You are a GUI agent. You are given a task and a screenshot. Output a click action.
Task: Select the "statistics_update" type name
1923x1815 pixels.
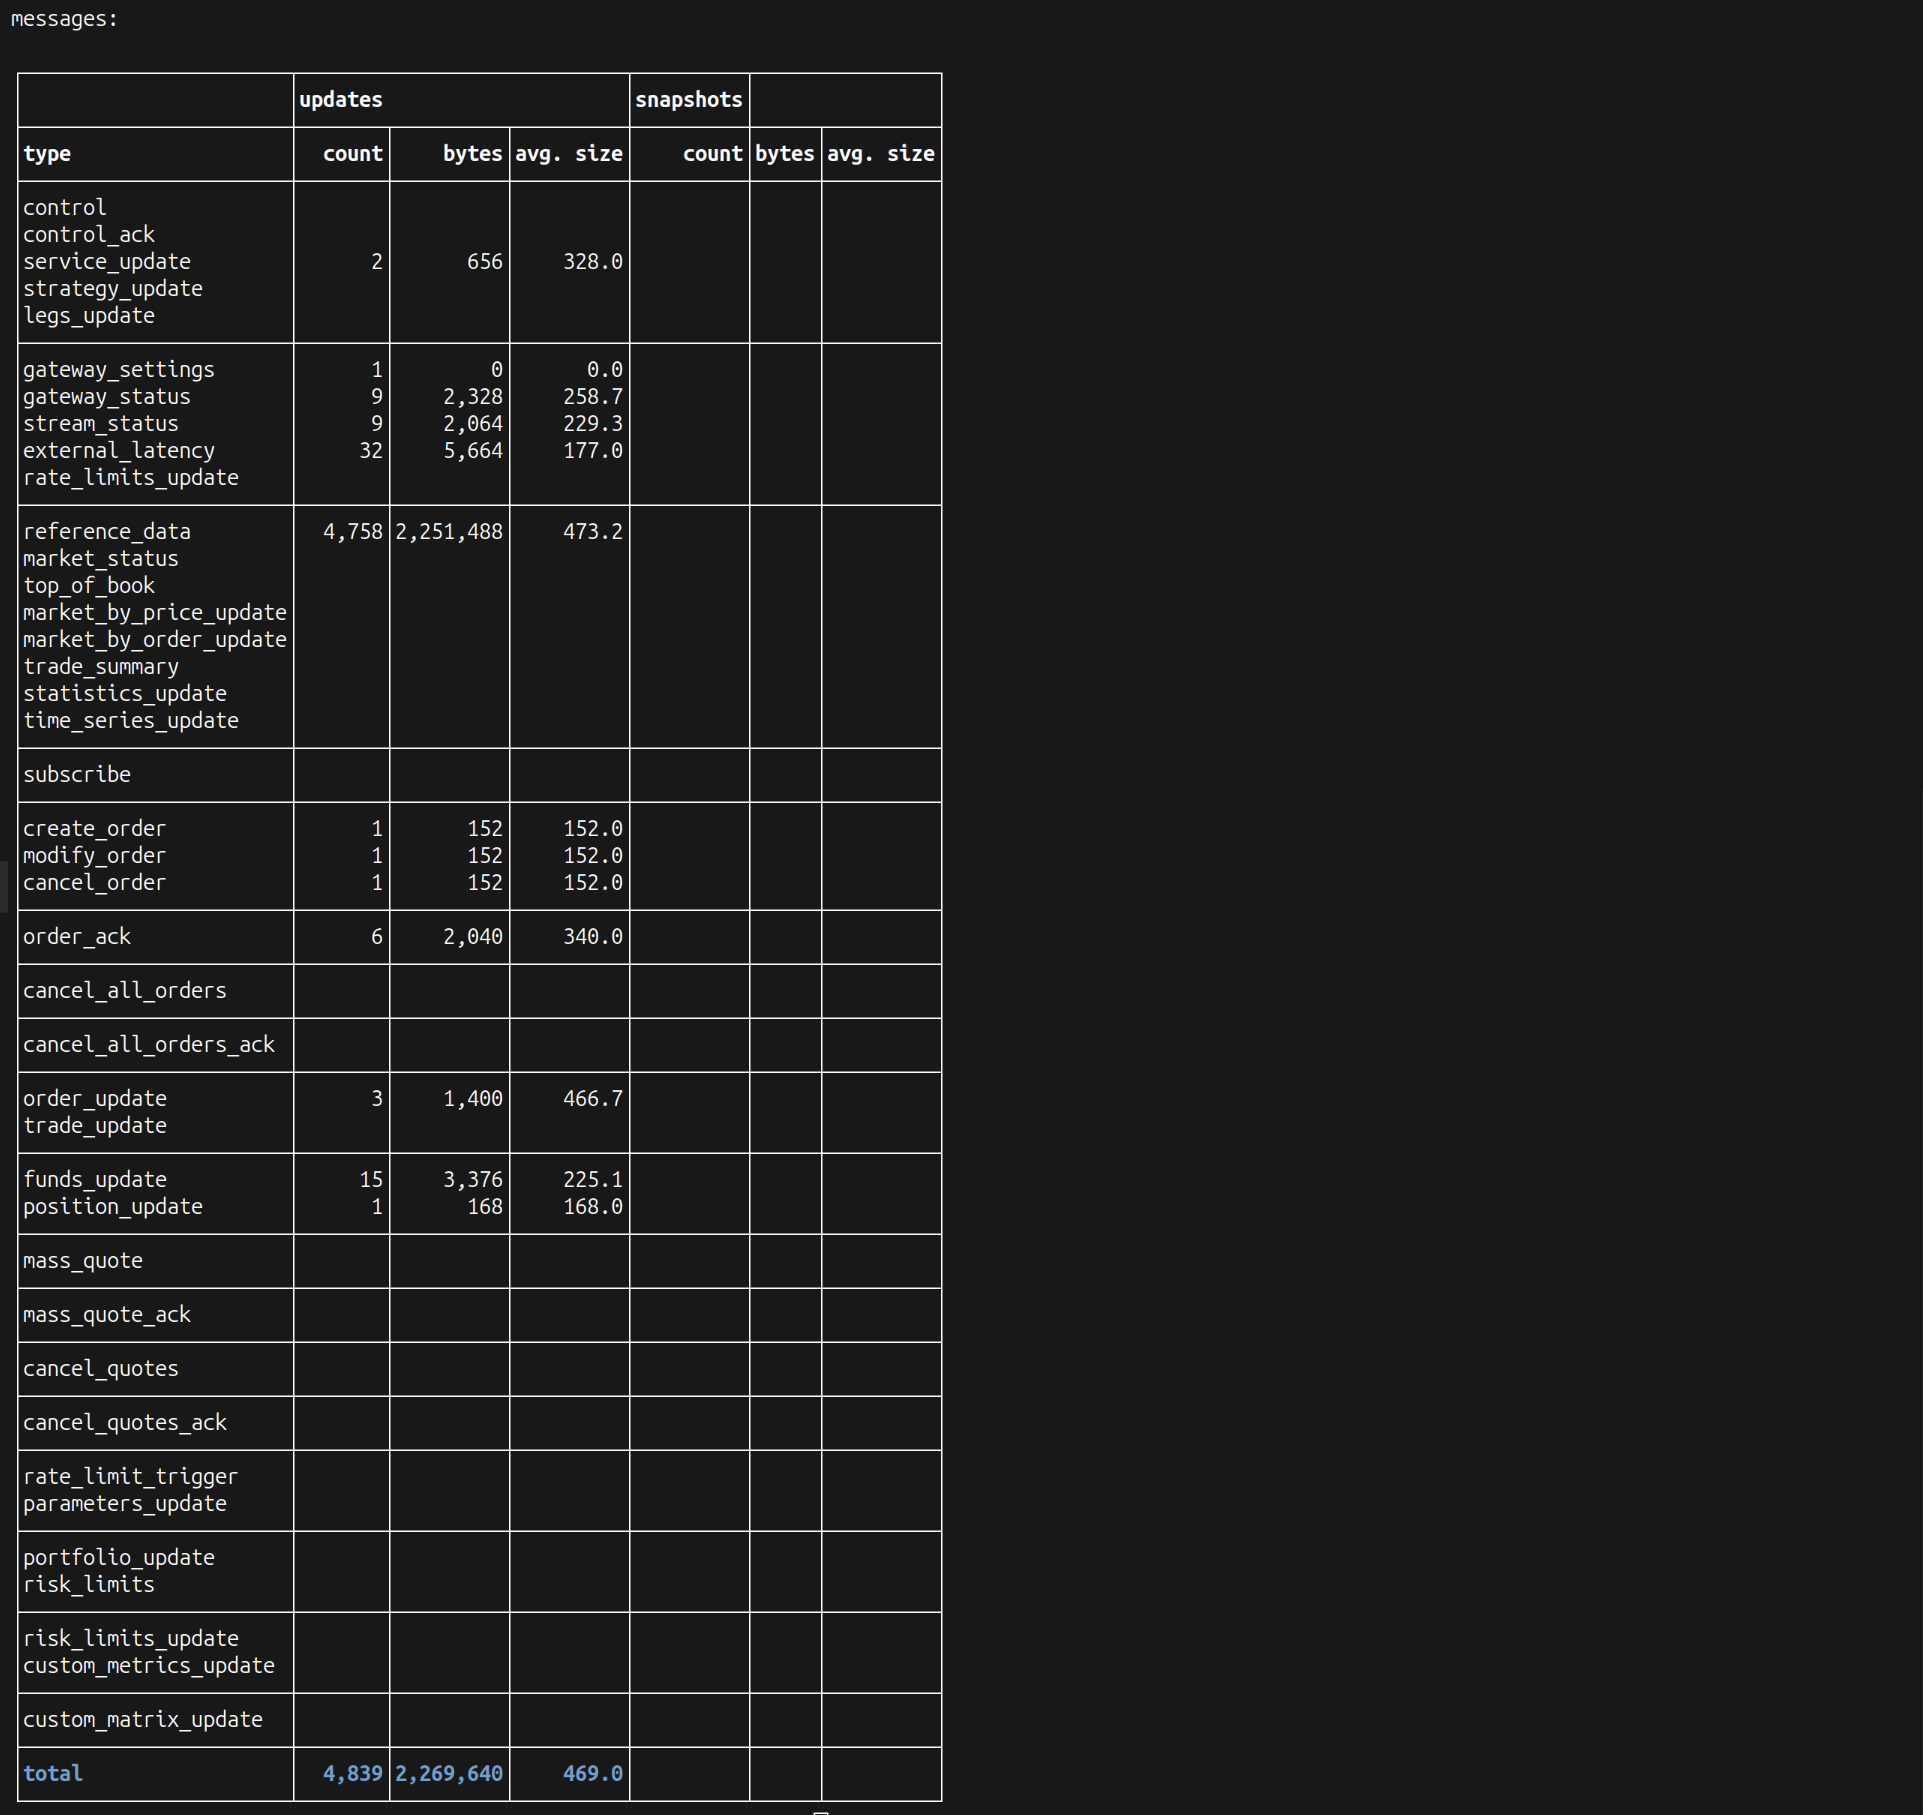pos(125,694)
